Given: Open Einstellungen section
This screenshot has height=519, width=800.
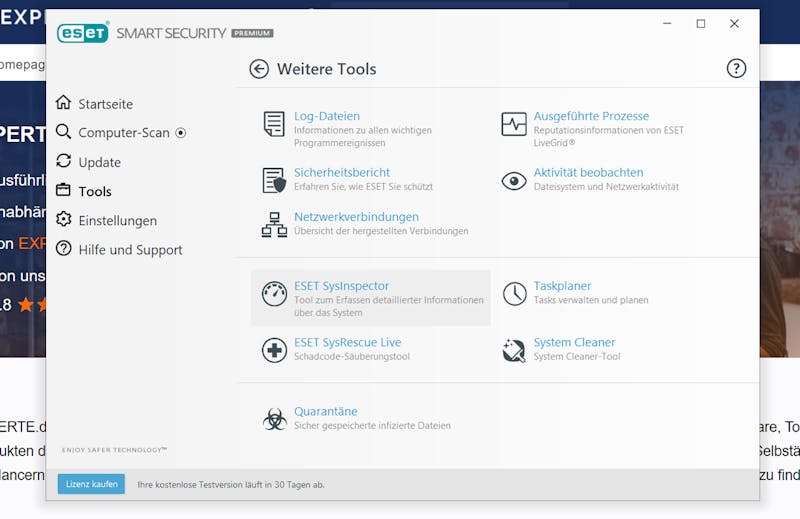Looking at the screenshot, I should point(117,221).
